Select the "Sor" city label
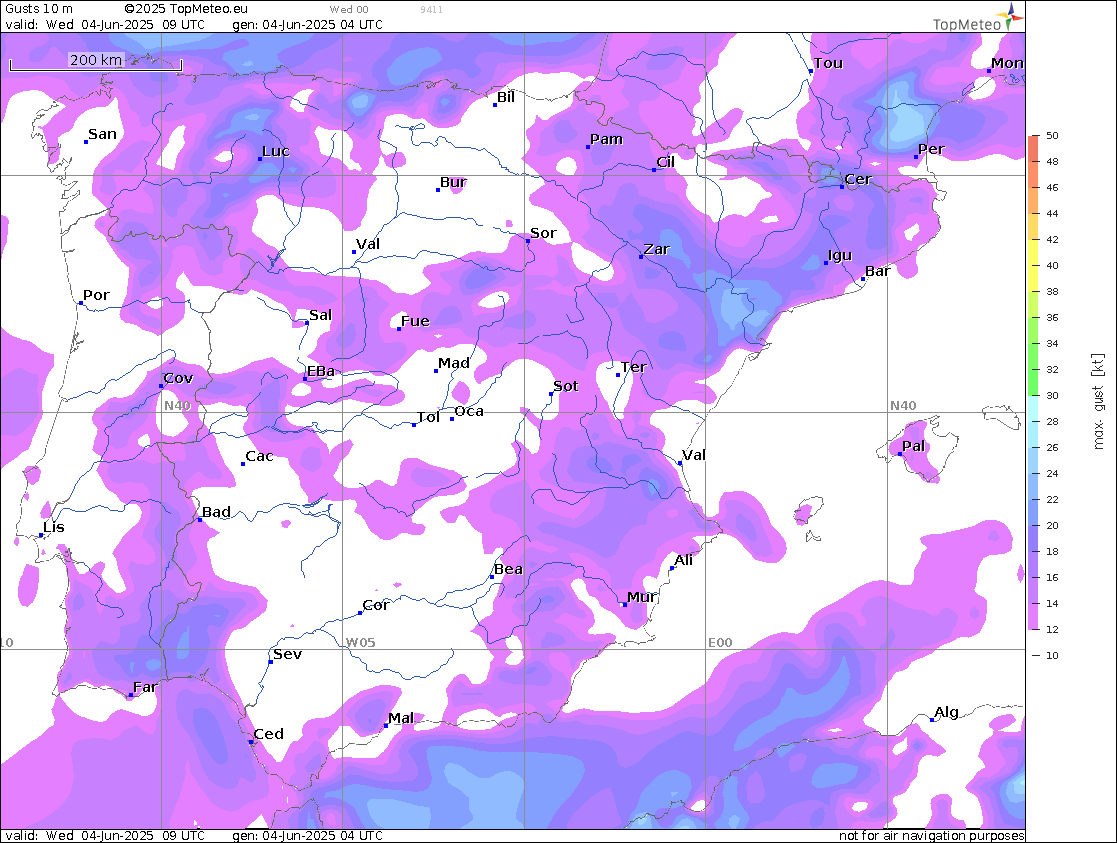This screenshot has width=1117, height=843. [543, 233]
